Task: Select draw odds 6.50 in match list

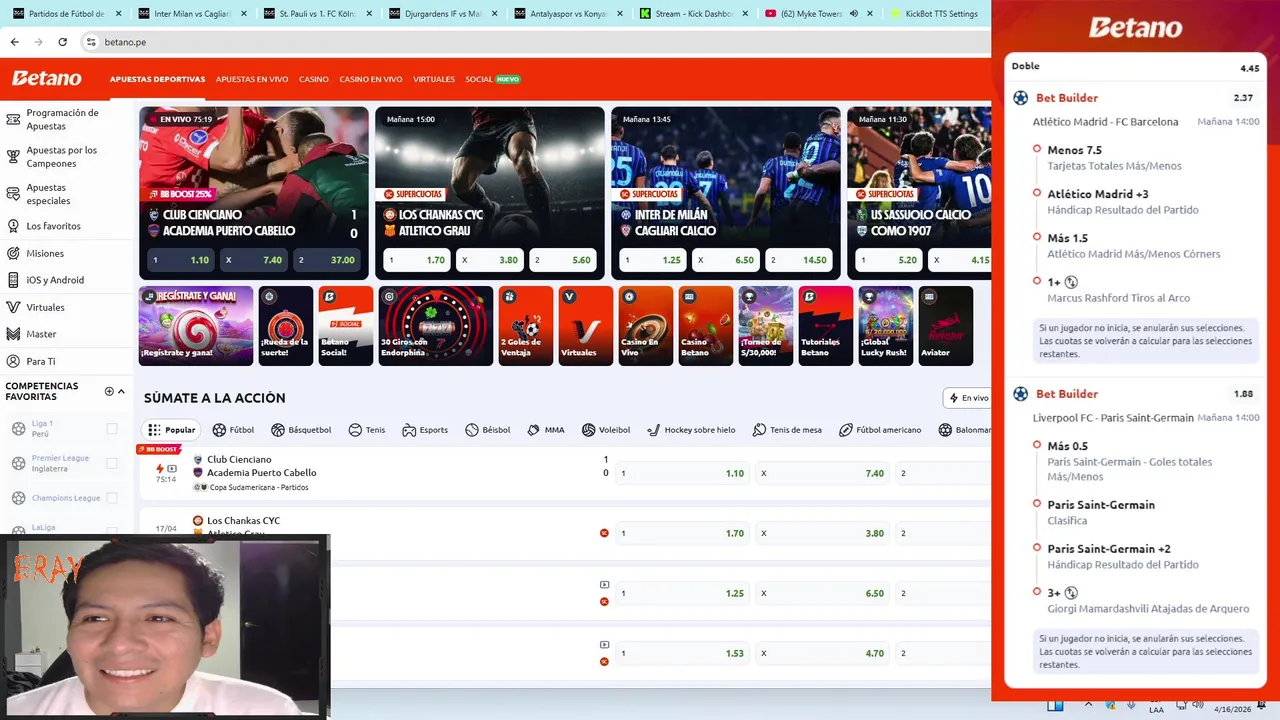Action: [x=822, y=593]
